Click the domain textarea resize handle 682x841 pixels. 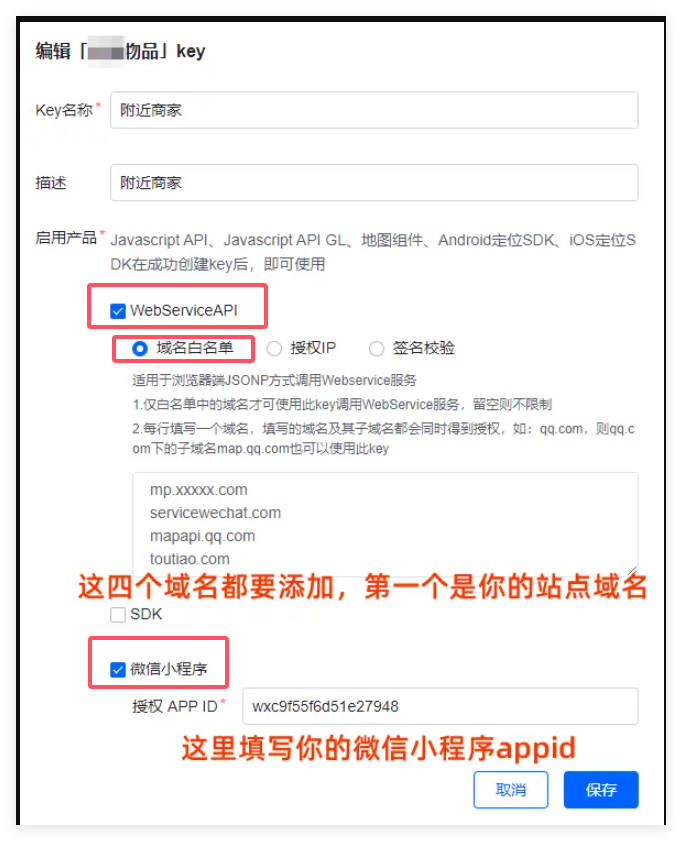632,571
